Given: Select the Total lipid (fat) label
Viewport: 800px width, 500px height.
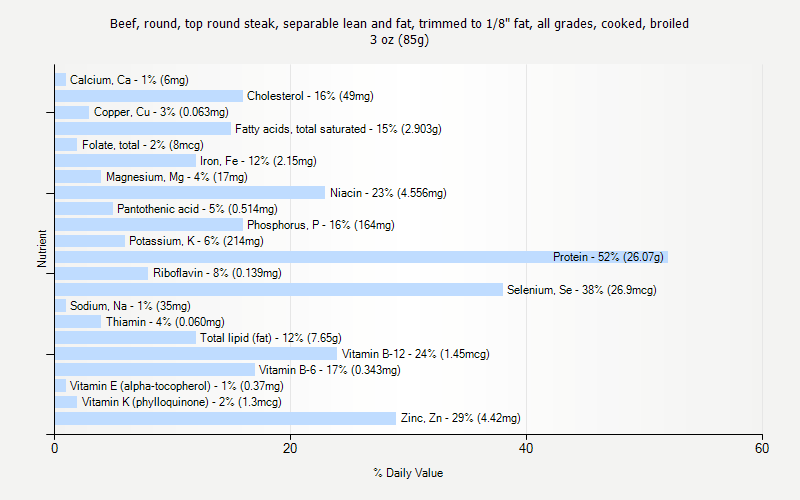Looking at the screenshot, I should (270, 338).
